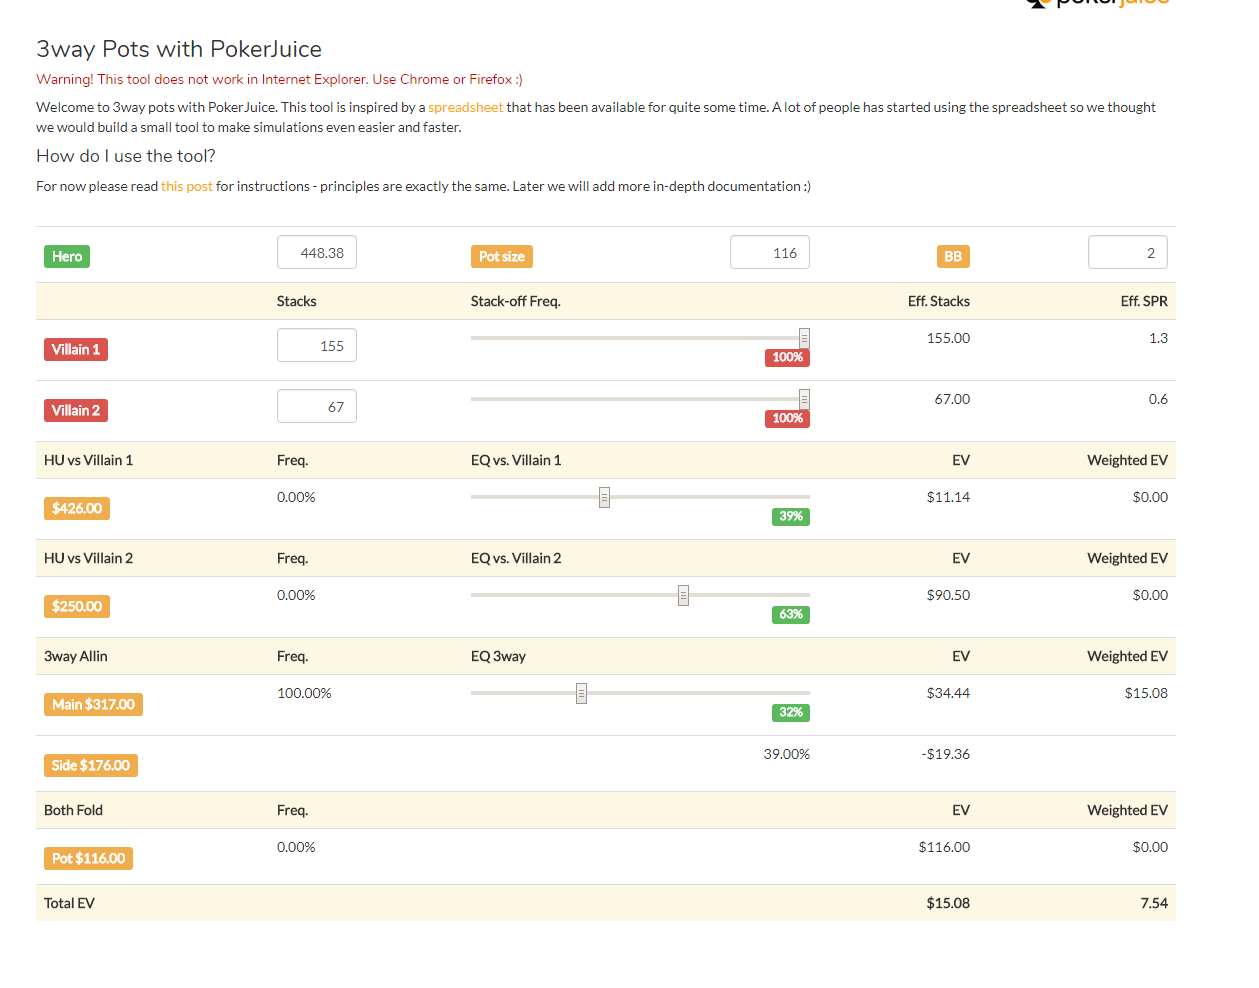Screen dimensions: 1259x988
Task: Click the $90.50 EV value
Action: [948, 595]
